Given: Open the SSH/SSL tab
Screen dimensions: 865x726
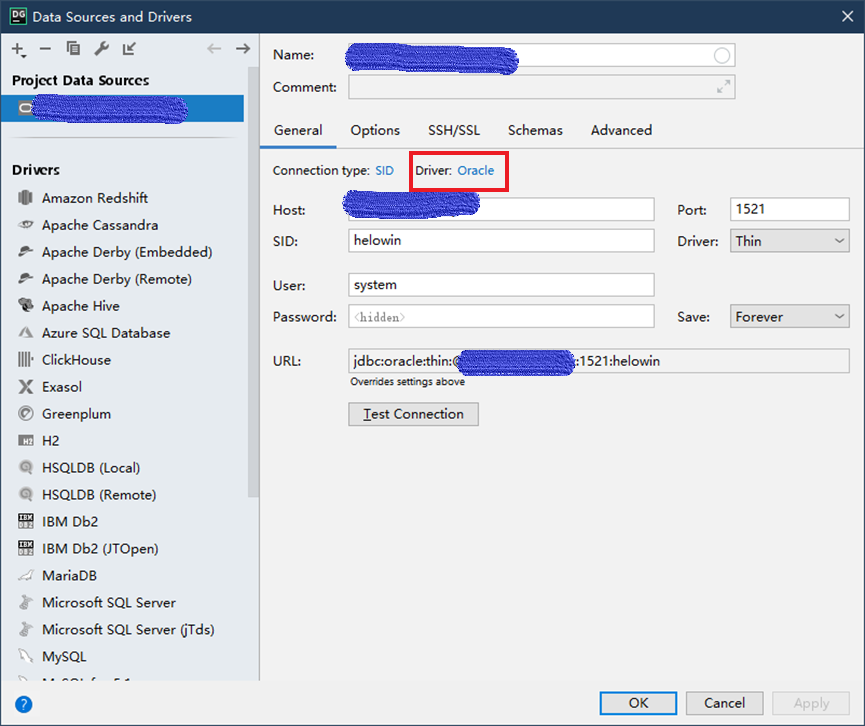Looking at the screenshot, I should [453, 130].
